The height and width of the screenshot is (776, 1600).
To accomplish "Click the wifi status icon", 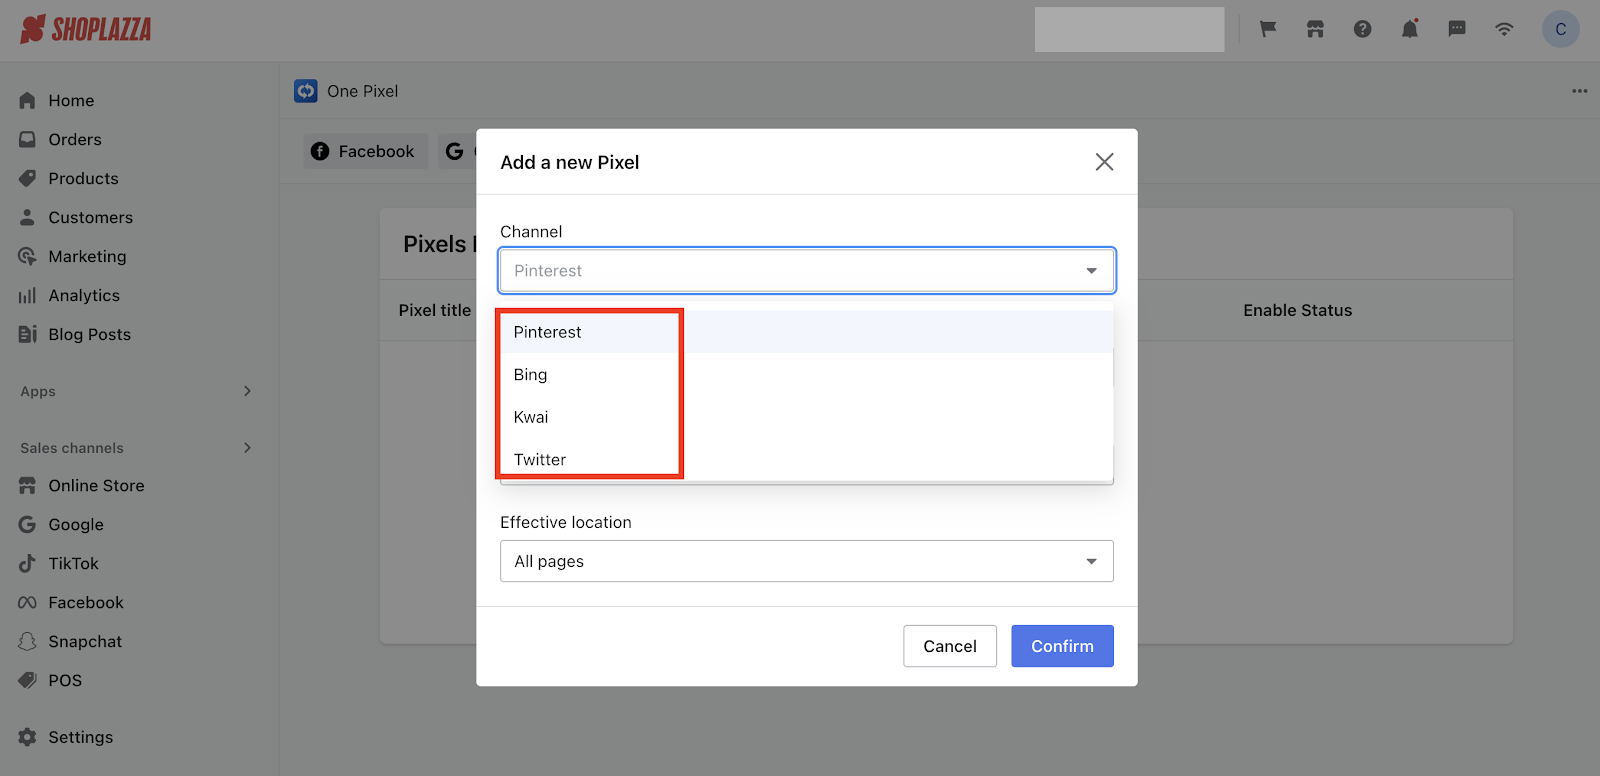I will coord(1504,29).
